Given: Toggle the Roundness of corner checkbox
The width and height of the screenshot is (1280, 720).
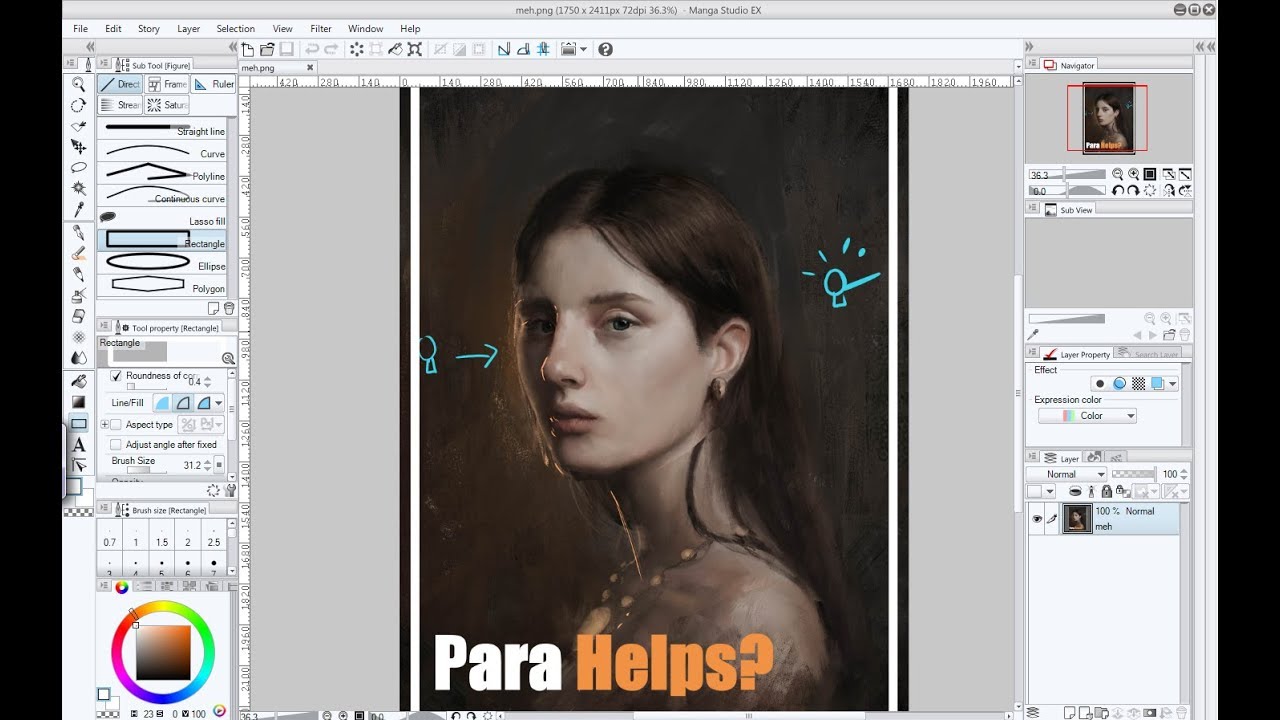Looking at the screenshot, I should tap(116, 376).
